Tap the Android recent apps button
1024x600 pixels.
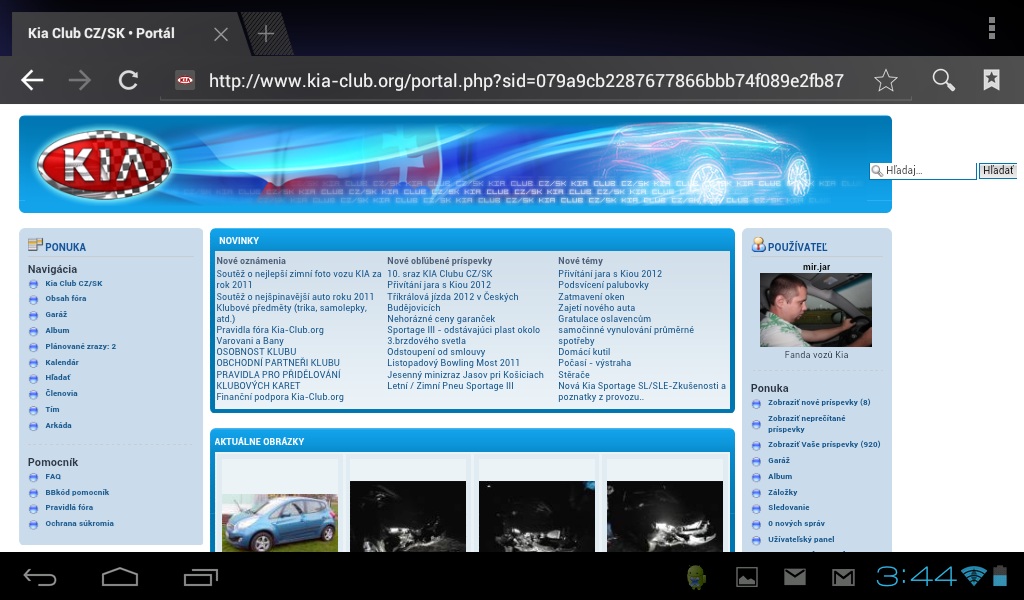200,577
